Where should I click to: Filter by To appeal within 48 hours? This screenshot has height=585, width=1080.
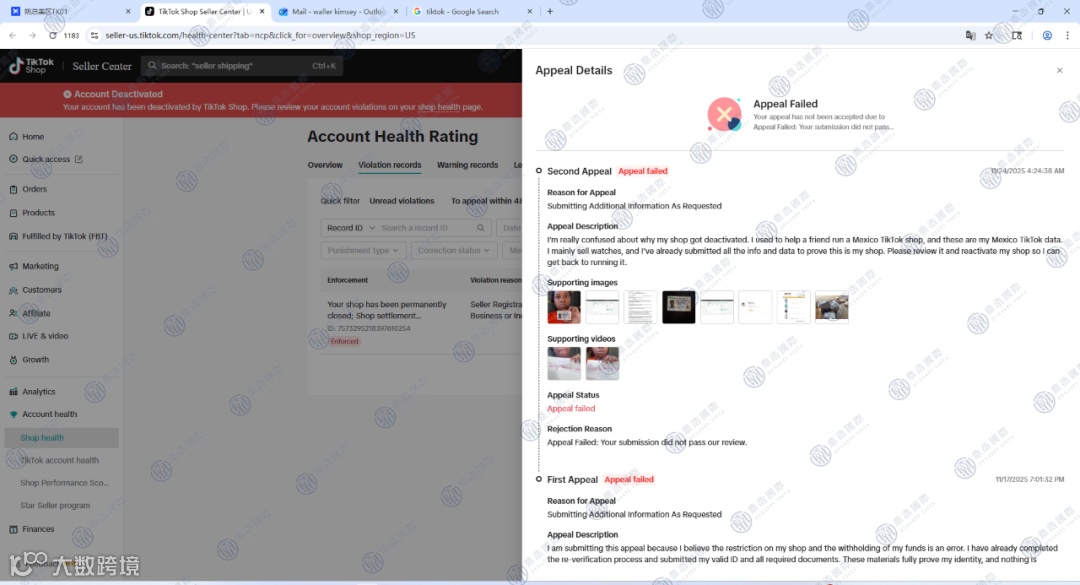[x=486, y=201]
